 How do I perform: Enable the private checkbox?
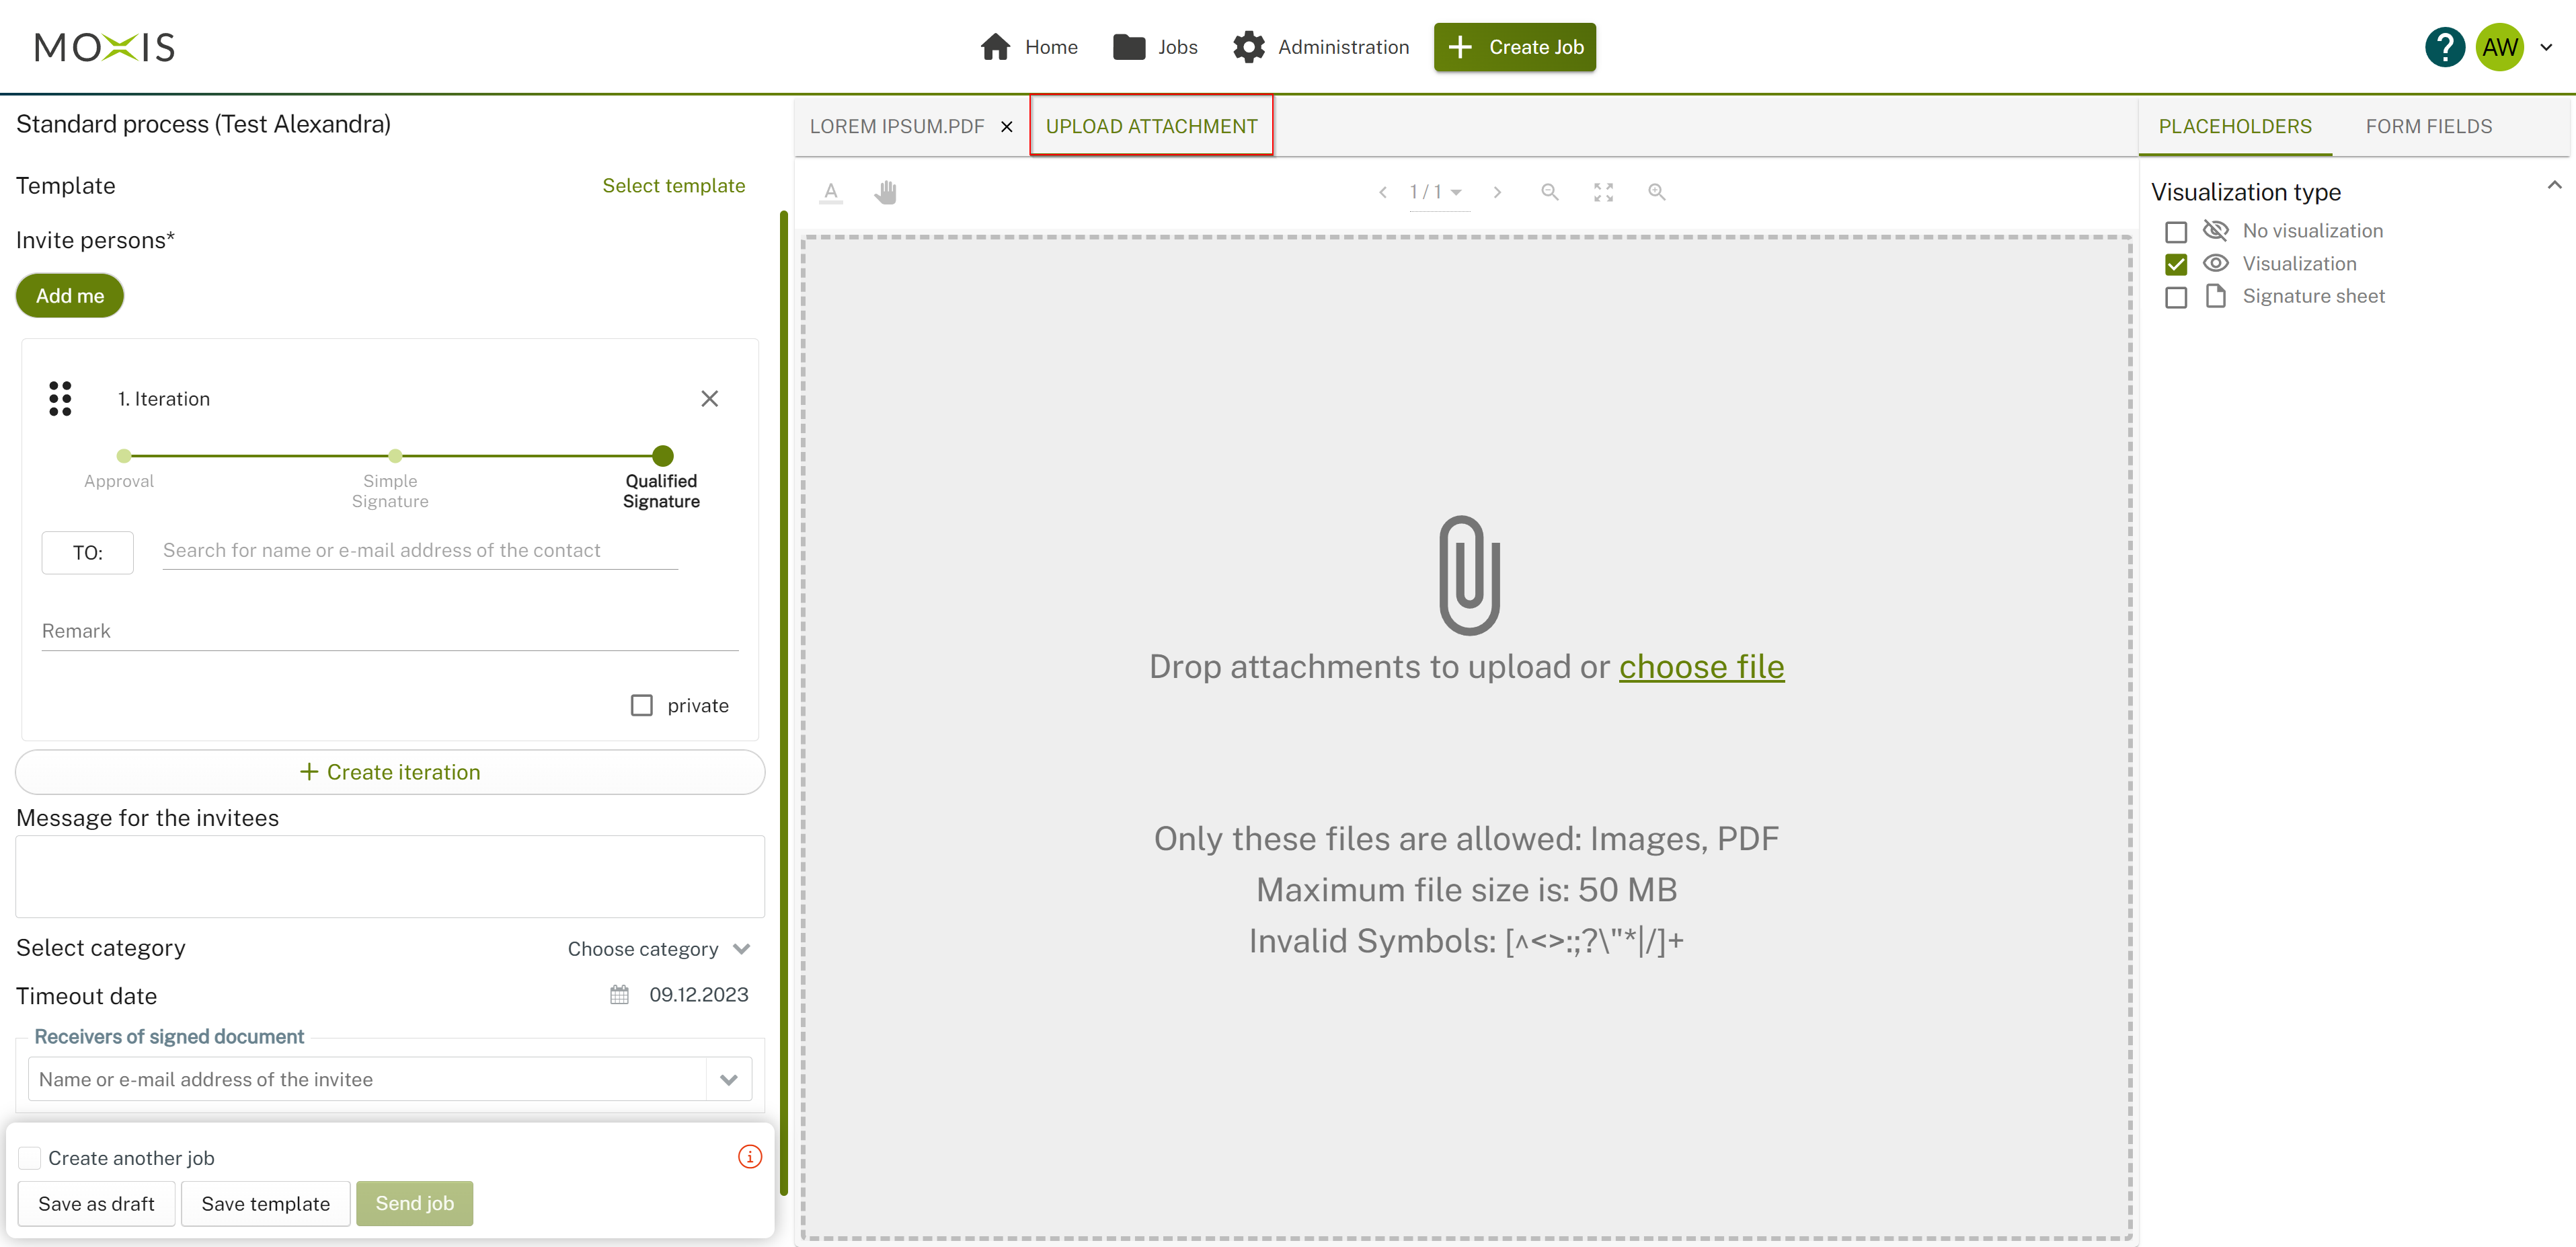click(642, 705)
